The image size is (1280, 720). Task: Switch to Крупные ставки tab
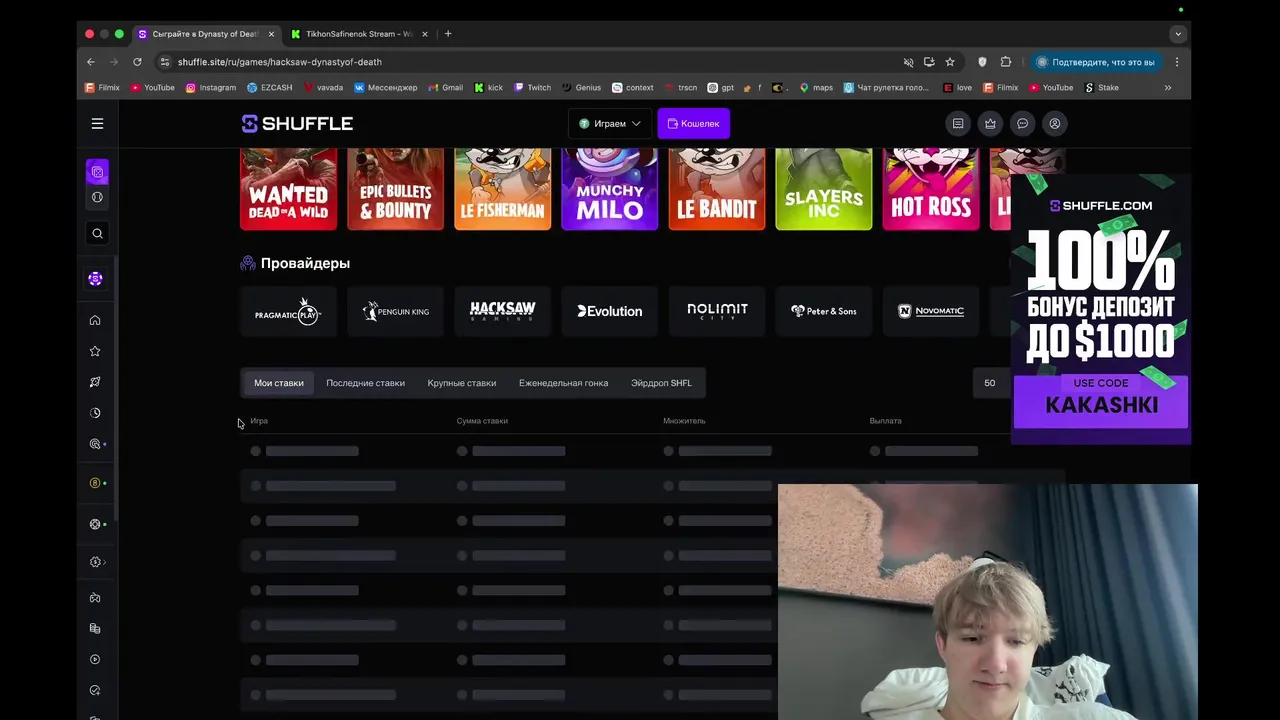462,383
